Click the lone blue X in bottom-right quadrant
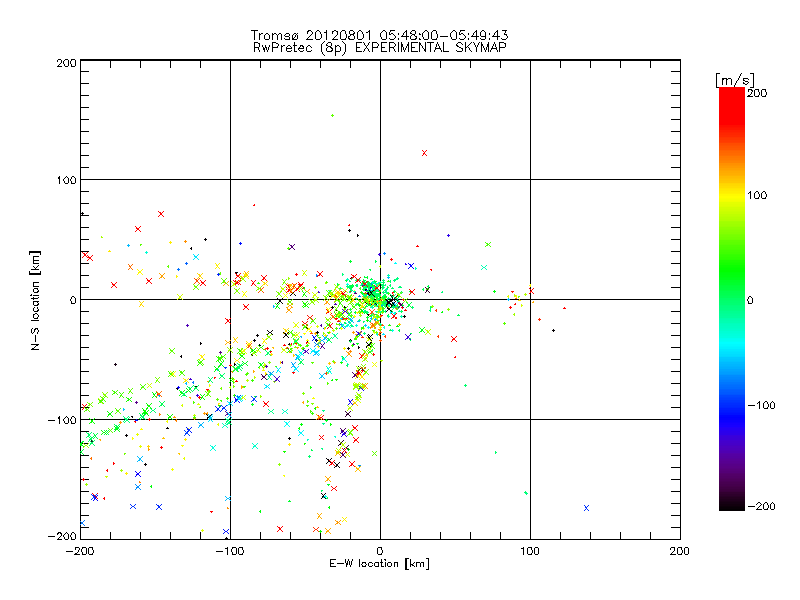 tap(586, 508)
